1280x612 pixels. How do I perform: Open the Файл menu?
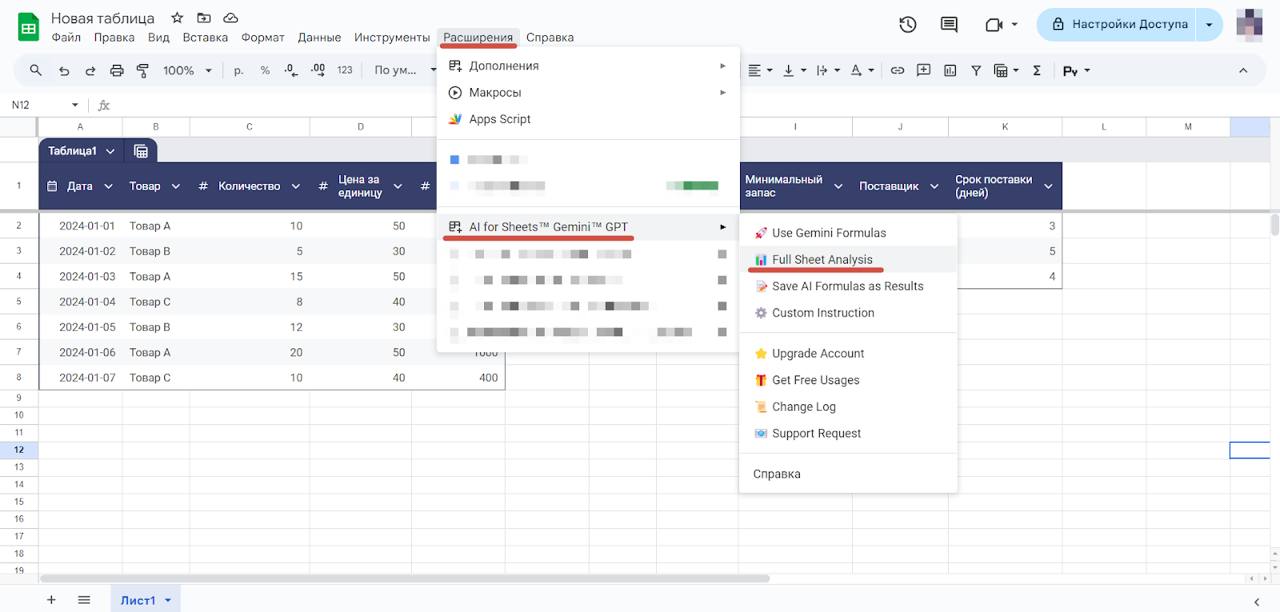point(66,37)
